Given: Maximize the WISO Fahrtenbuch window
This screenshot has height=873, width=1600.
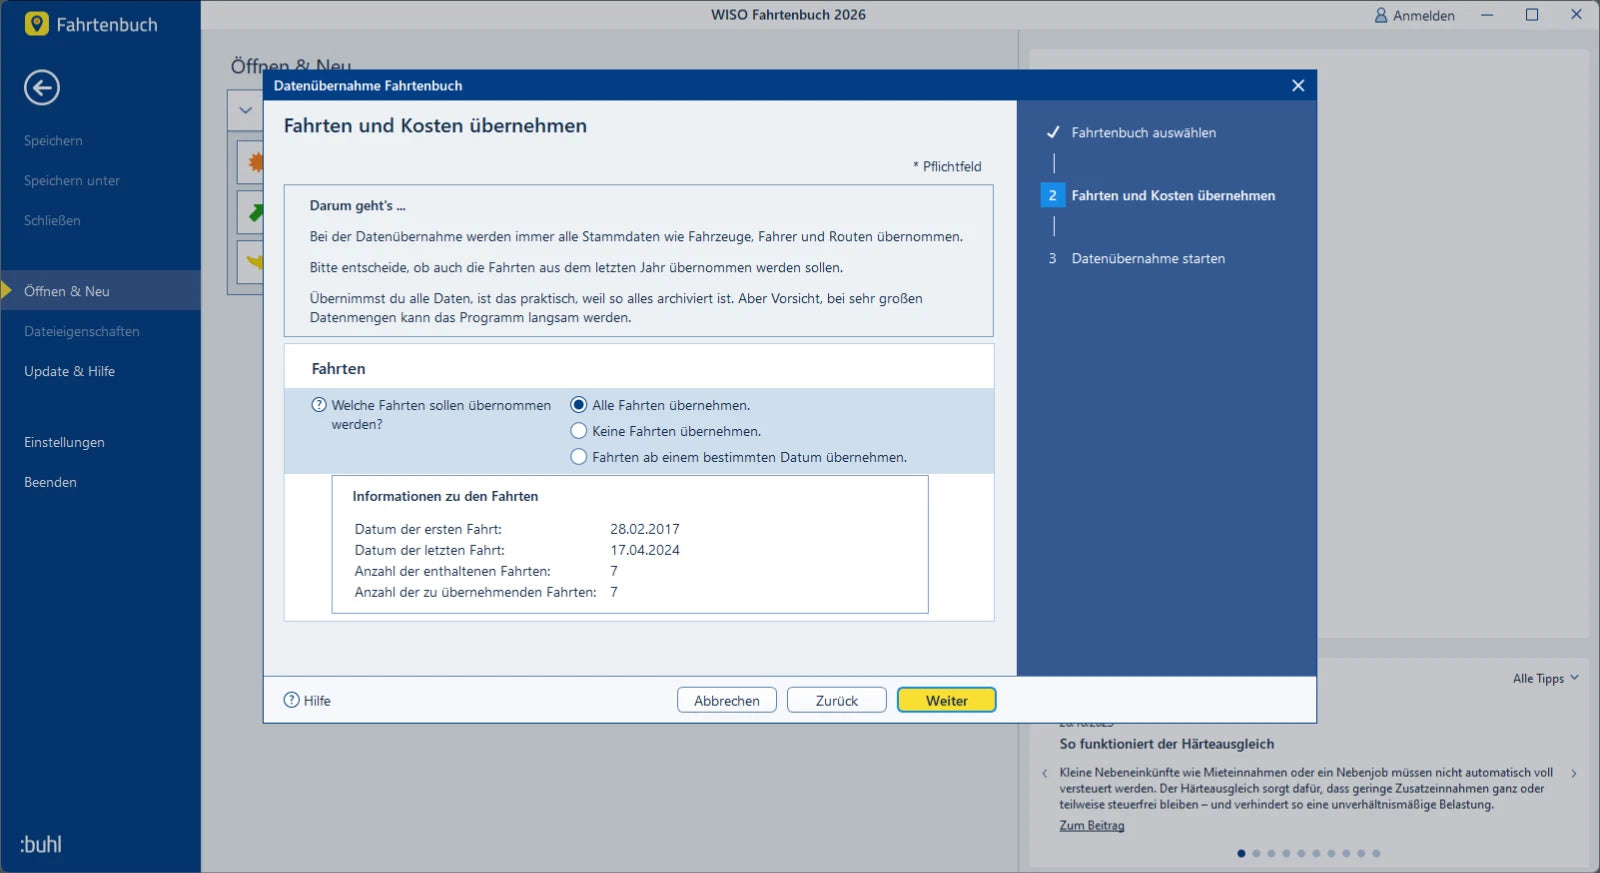Looking at the screenshot, I should click(1531, 15).
